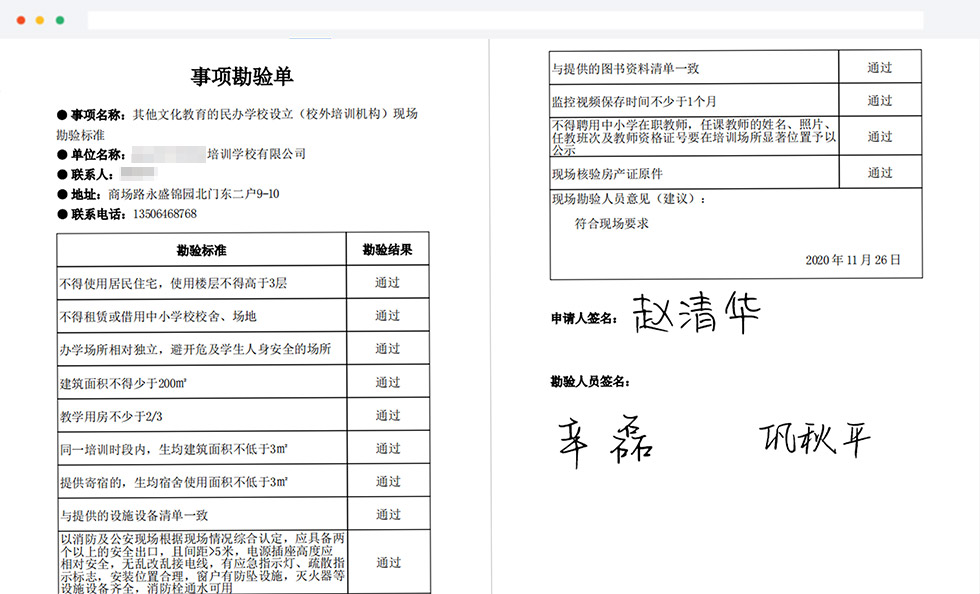Click the handwritten signature ending in 秋平
The width and height of the screenshot is (980, 594).
pos(815,438)
